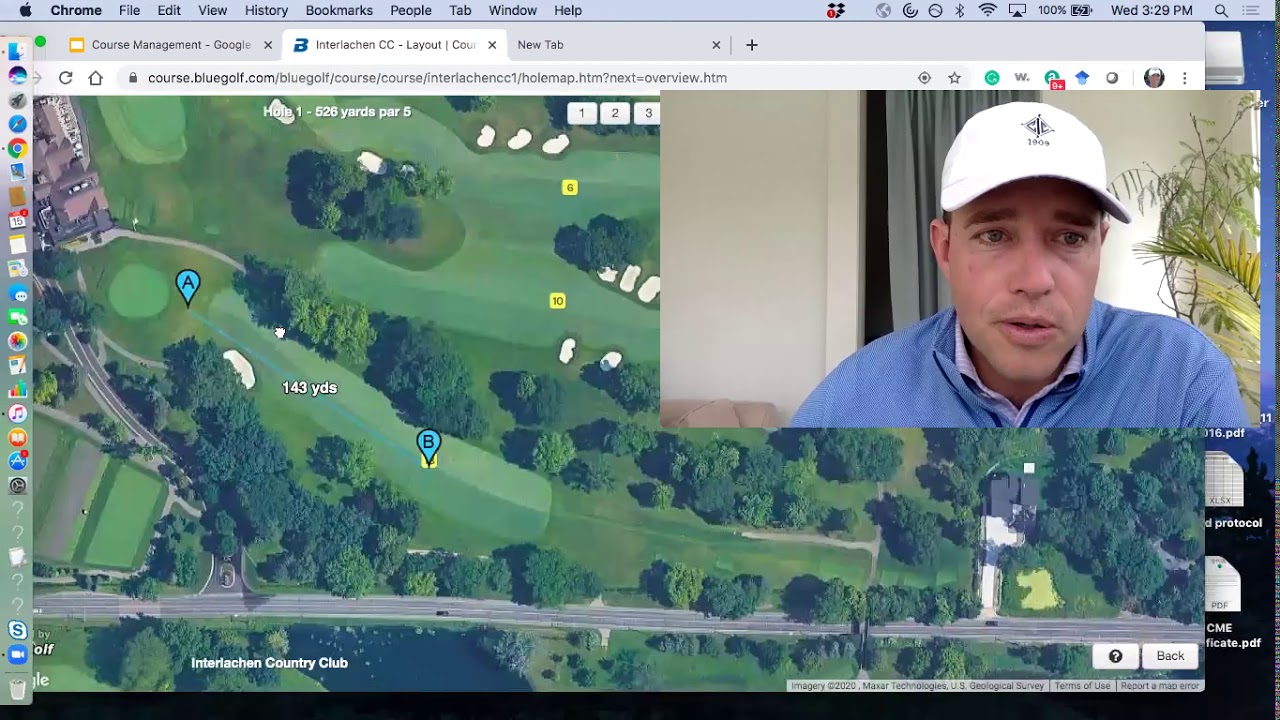Open the Bookmarks menu
Viewport: 1280px width, 720px height.
339,11
